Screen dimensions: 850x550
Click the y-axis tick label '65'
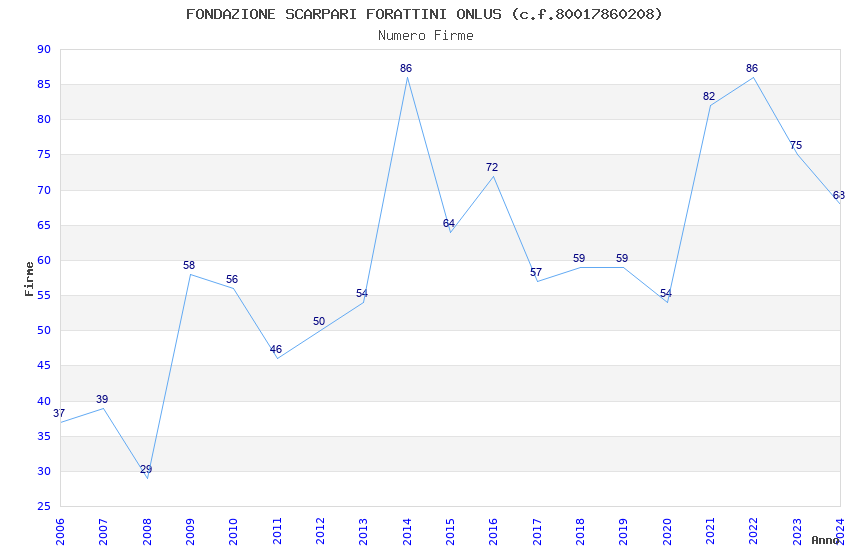click(44, 225)
